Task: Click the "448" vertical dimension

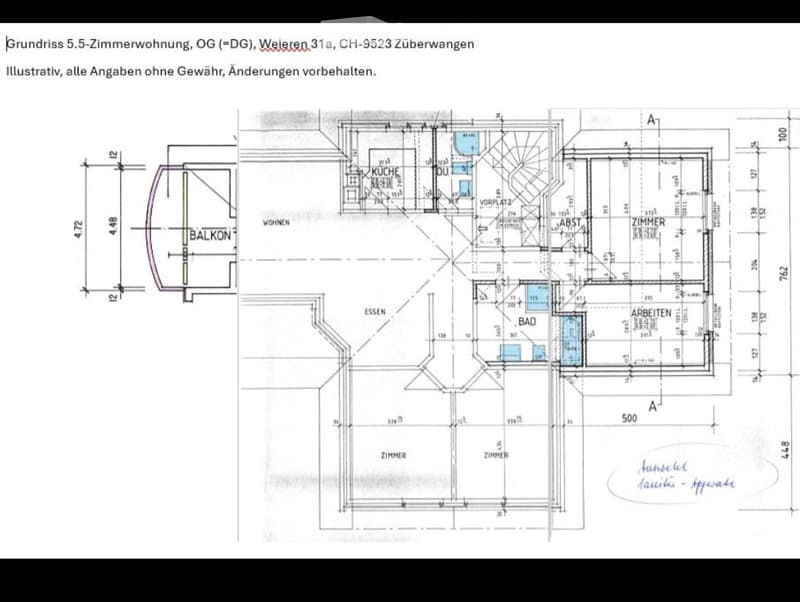Action: tap(786, 450)
